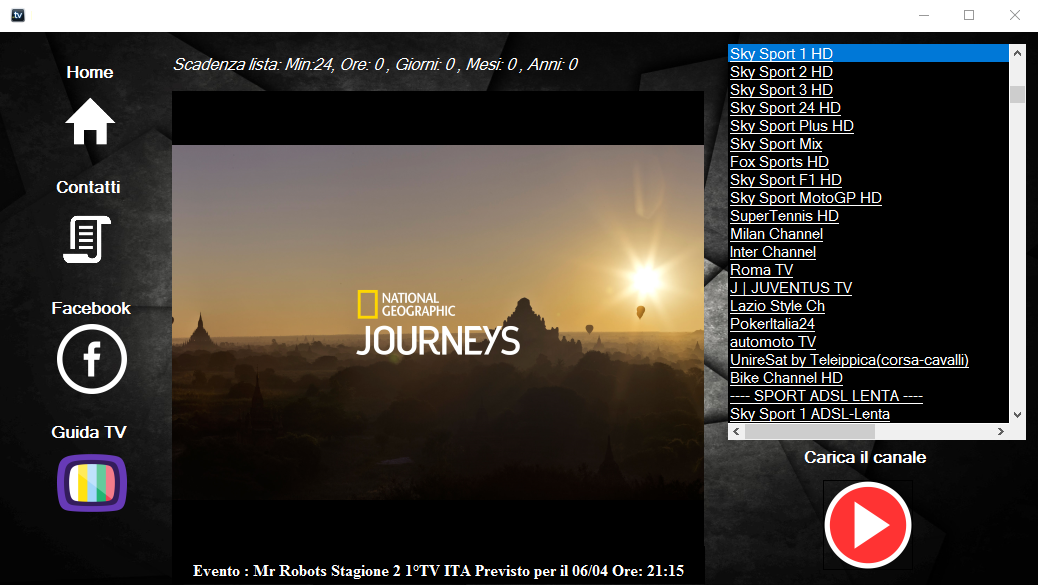Select Sky Sport 1 ADSL-Lenta channel

(x=810, y=414)
